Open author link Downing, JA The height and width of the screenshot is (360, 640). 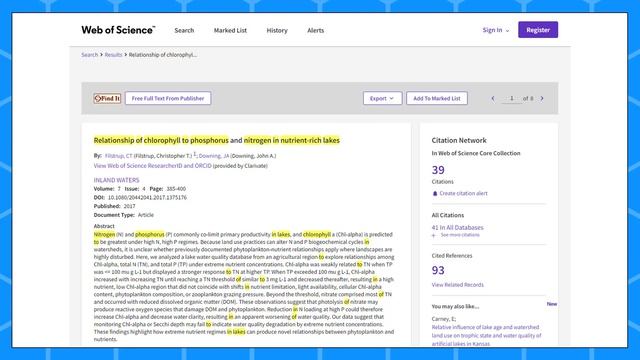point(214,156)
